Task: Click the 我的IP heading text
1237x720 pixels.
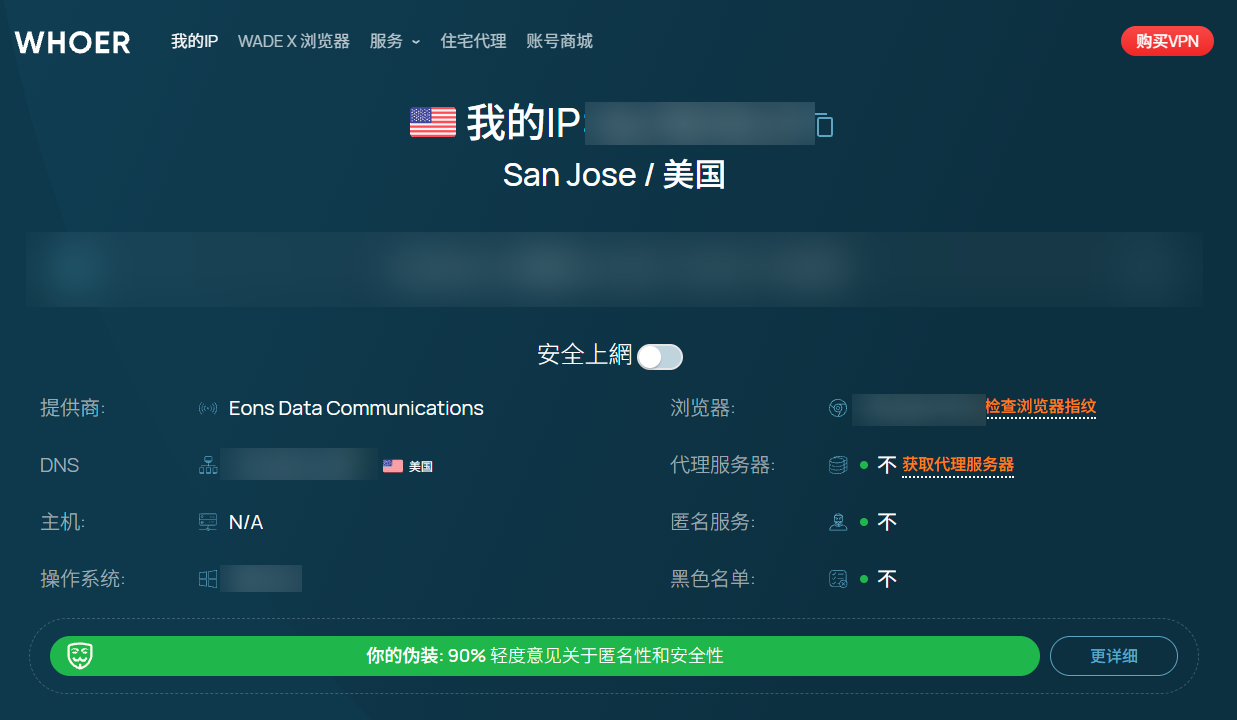Action: (x=523, y=124)
